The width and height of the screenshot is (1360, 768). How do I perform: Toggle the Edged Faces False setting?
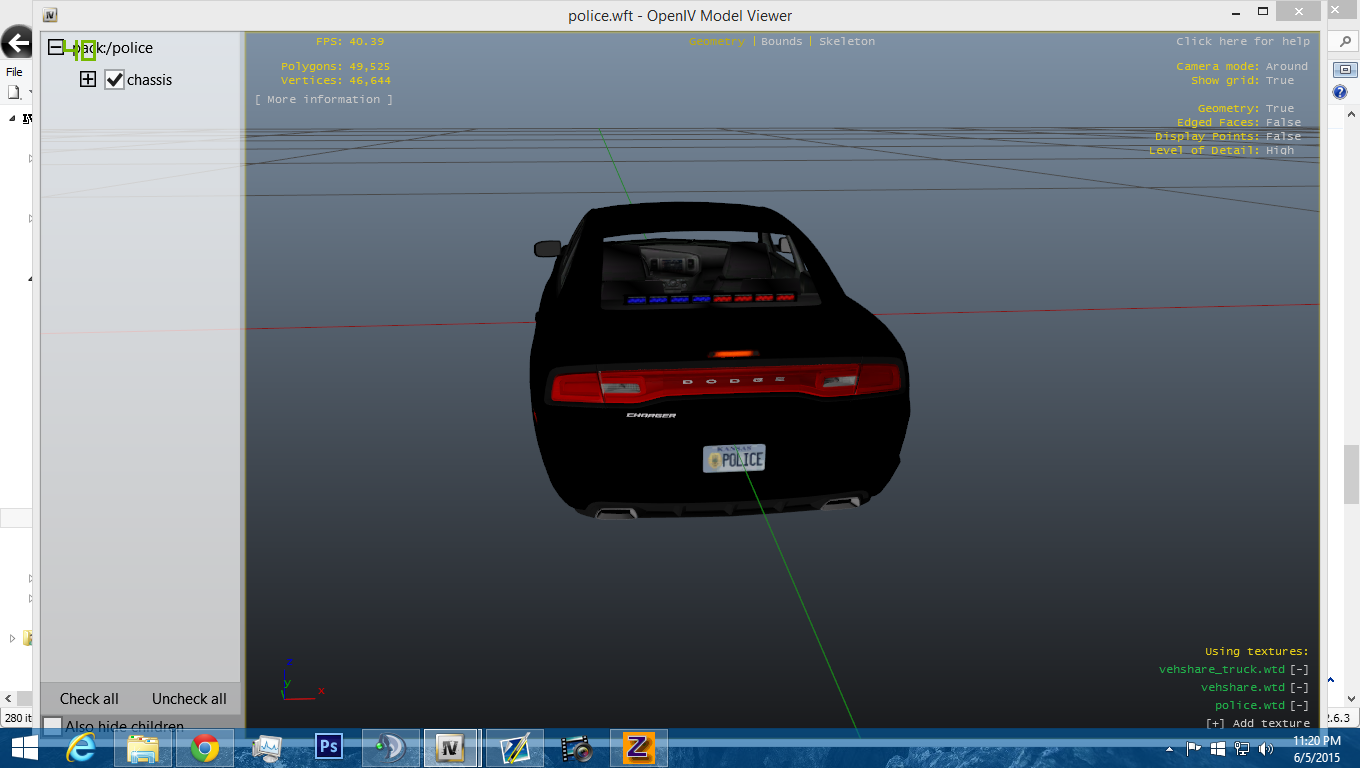tap(1284, 123)
